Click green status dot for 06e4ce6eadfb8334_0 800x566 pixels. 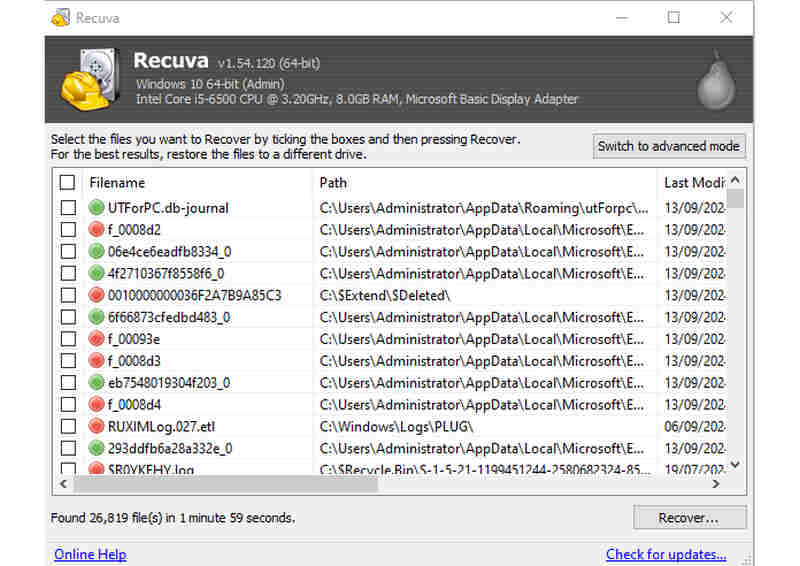point(96,251)
